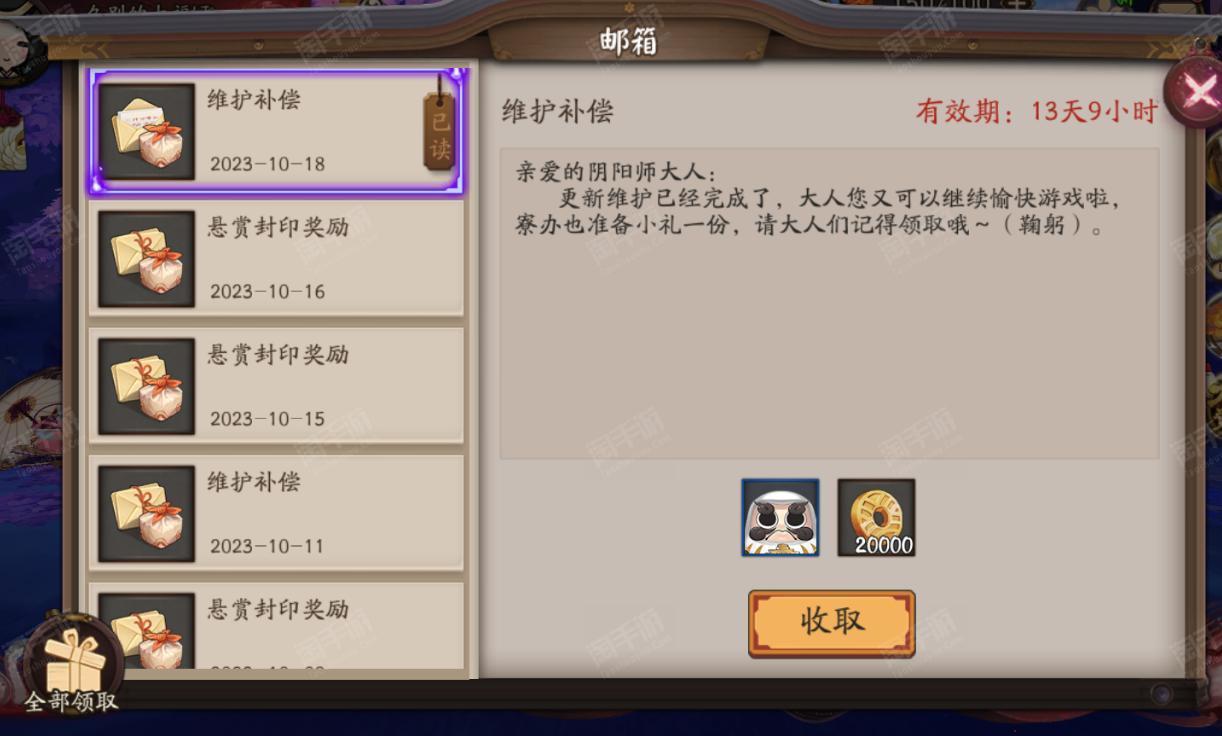Click the 20000 gold coin reward icon
Viewport: 1222px width, 736px height.
[x=876, y=517]
